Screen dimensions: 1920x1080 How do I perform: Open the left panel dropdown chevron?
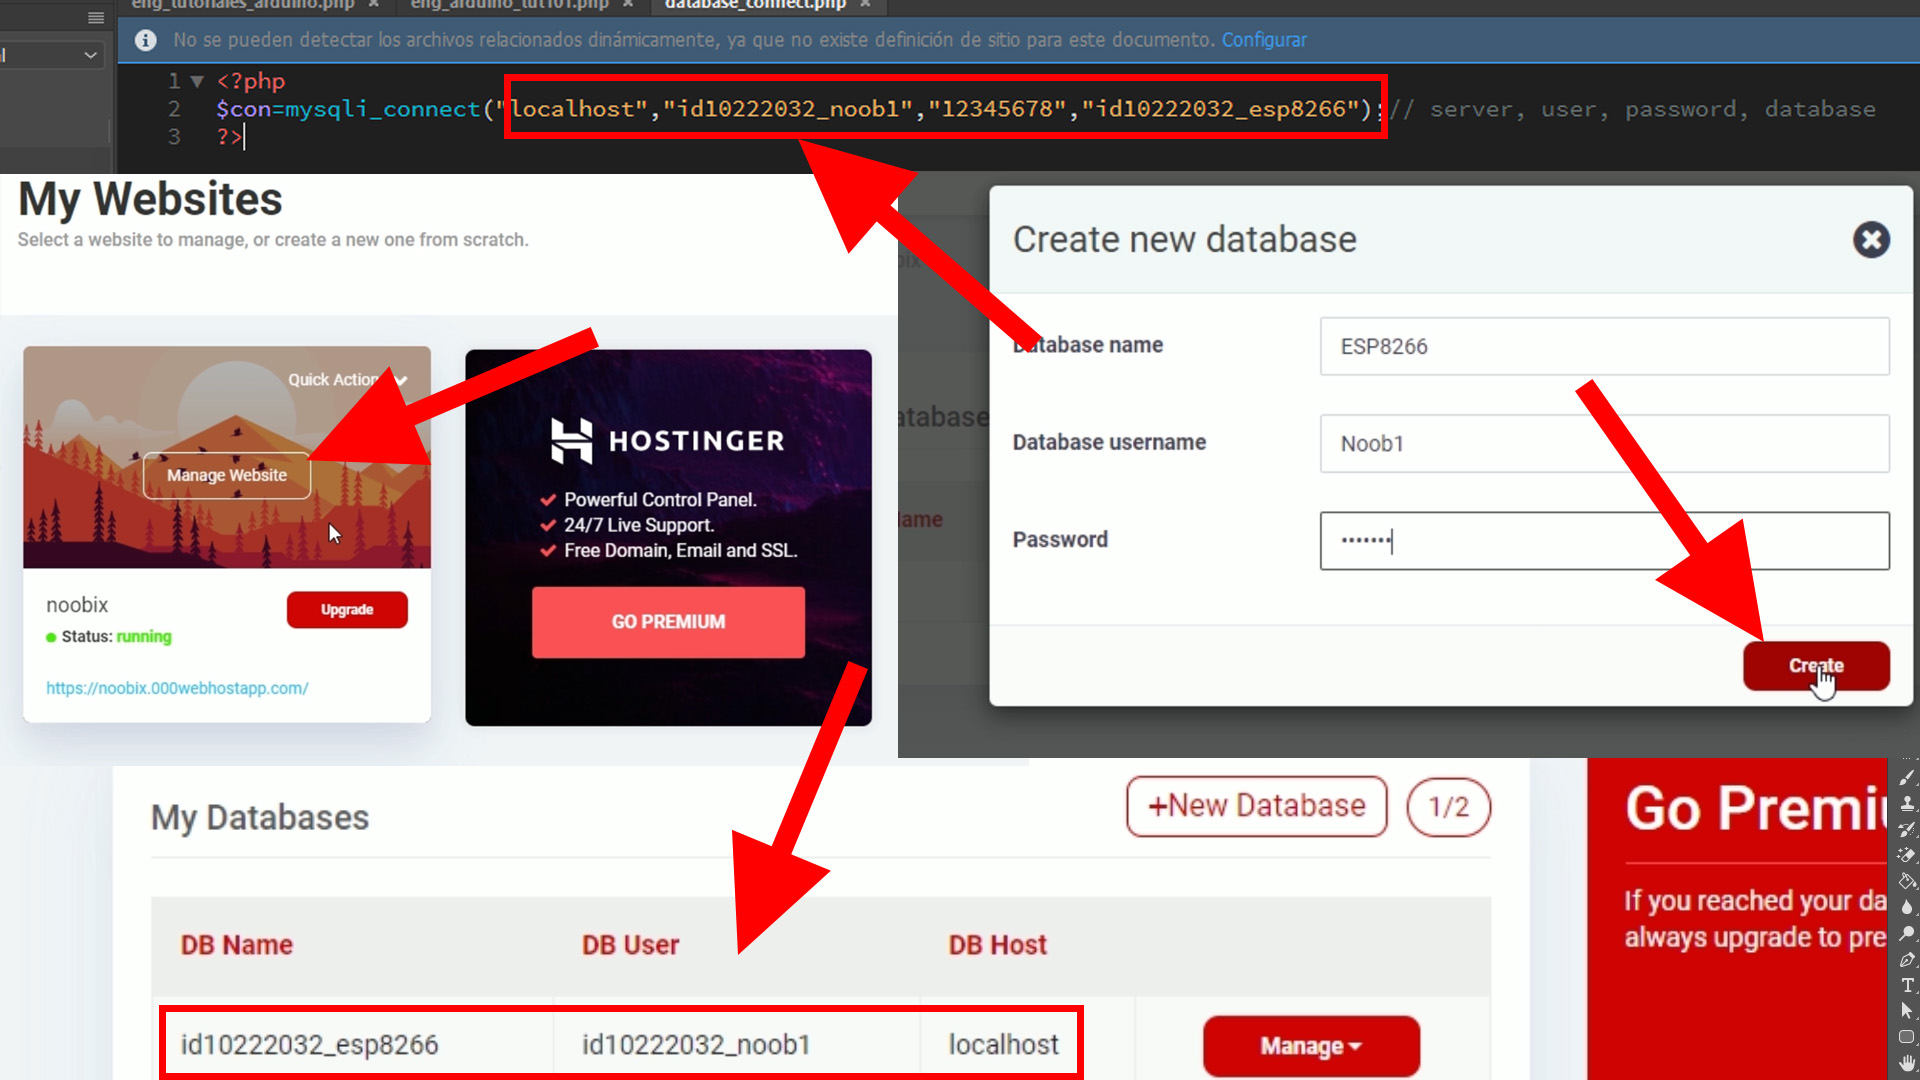91,55
